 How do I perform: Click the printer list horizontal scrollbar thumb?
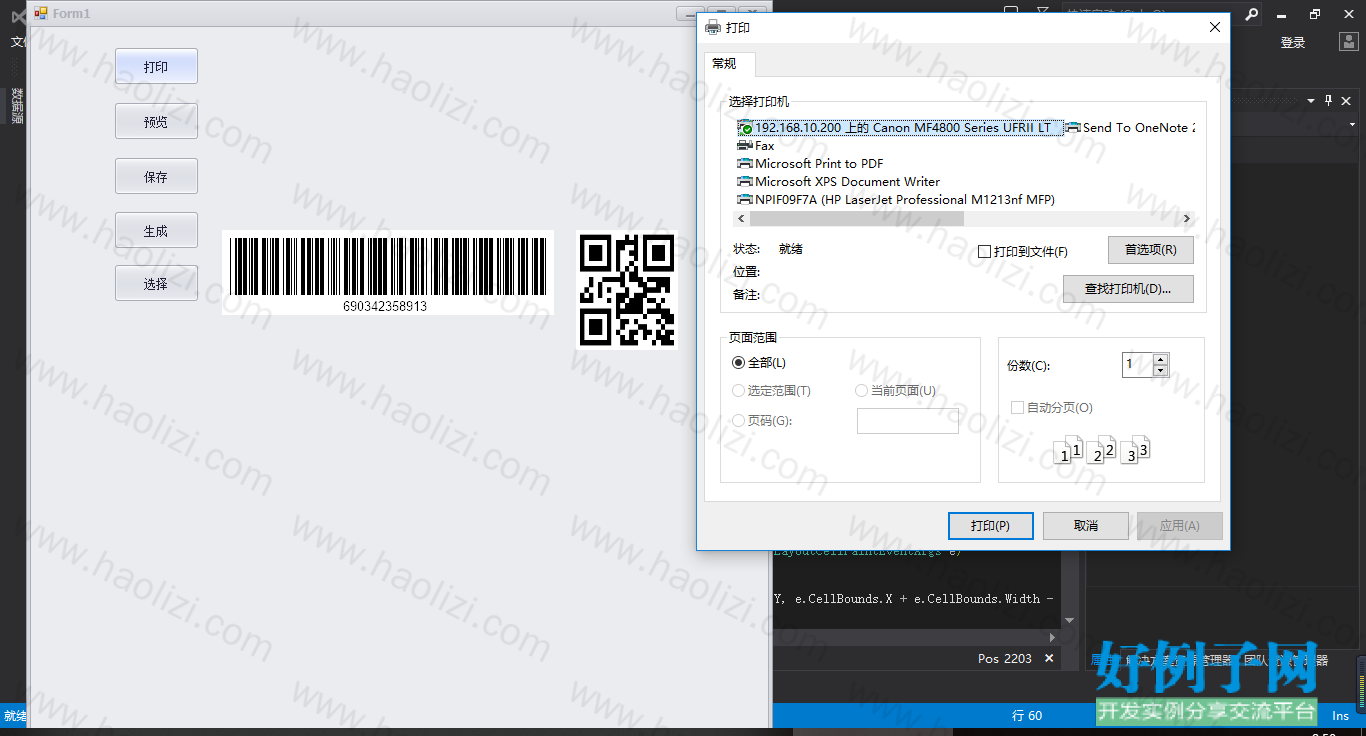click(x=857, y=218)
